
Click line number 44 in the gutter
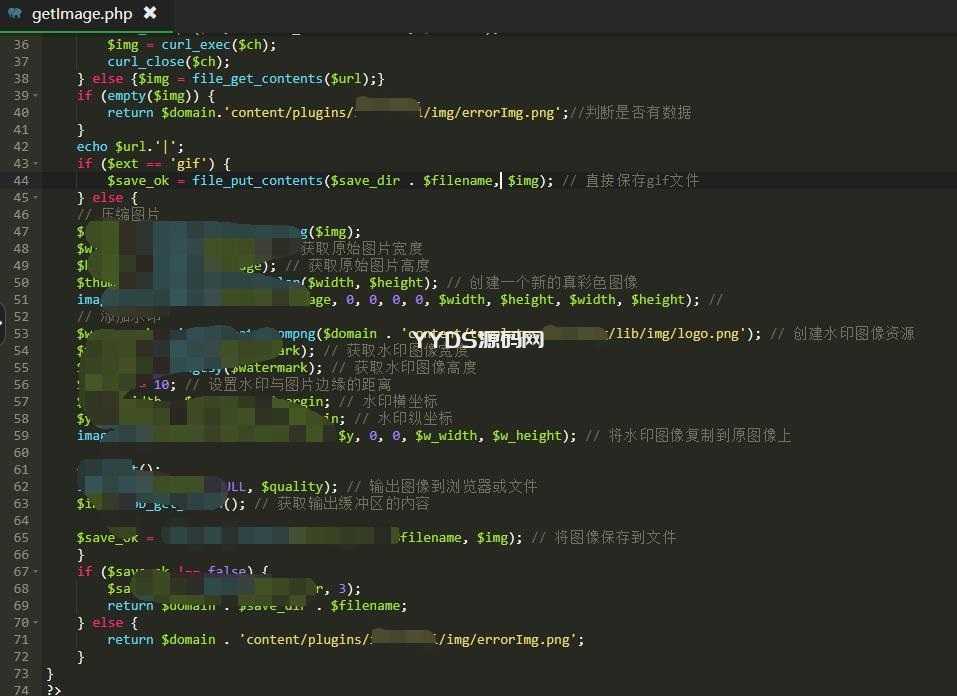pyautogui.click(x=21, y=181)
